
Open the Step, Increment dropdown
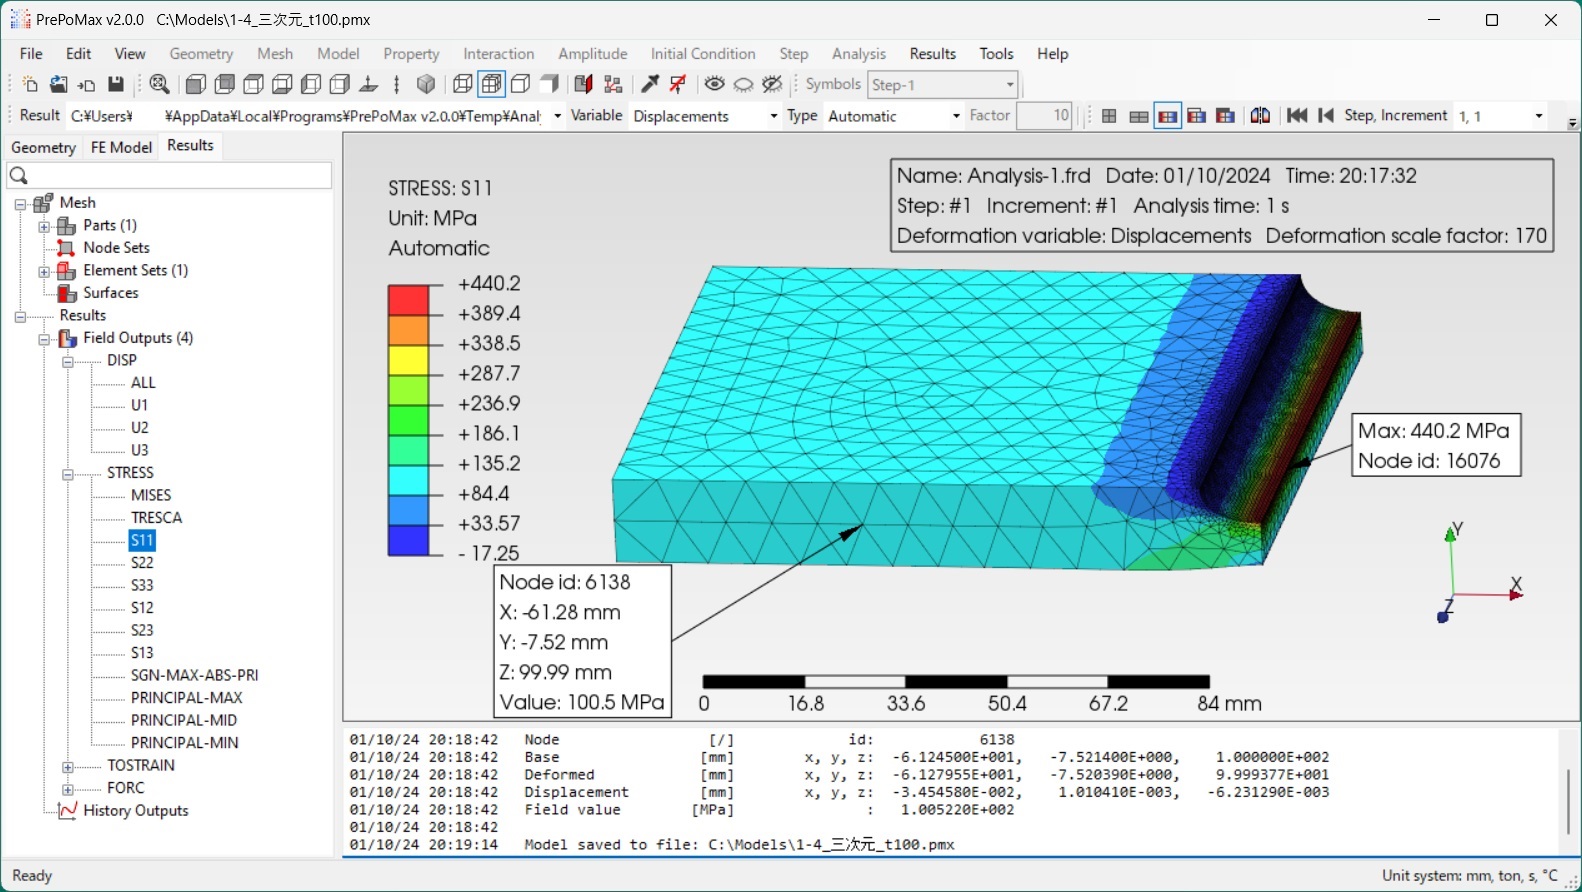tap(1539, 116)
